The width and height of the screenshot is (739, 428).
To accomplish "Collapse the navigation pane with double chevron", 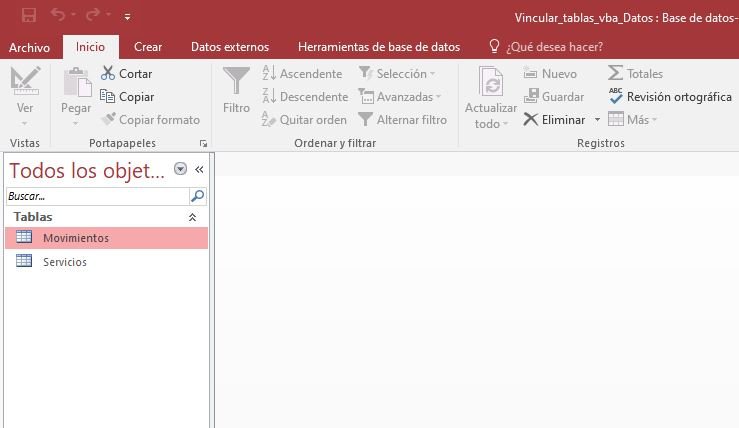I will pos(199,169).
